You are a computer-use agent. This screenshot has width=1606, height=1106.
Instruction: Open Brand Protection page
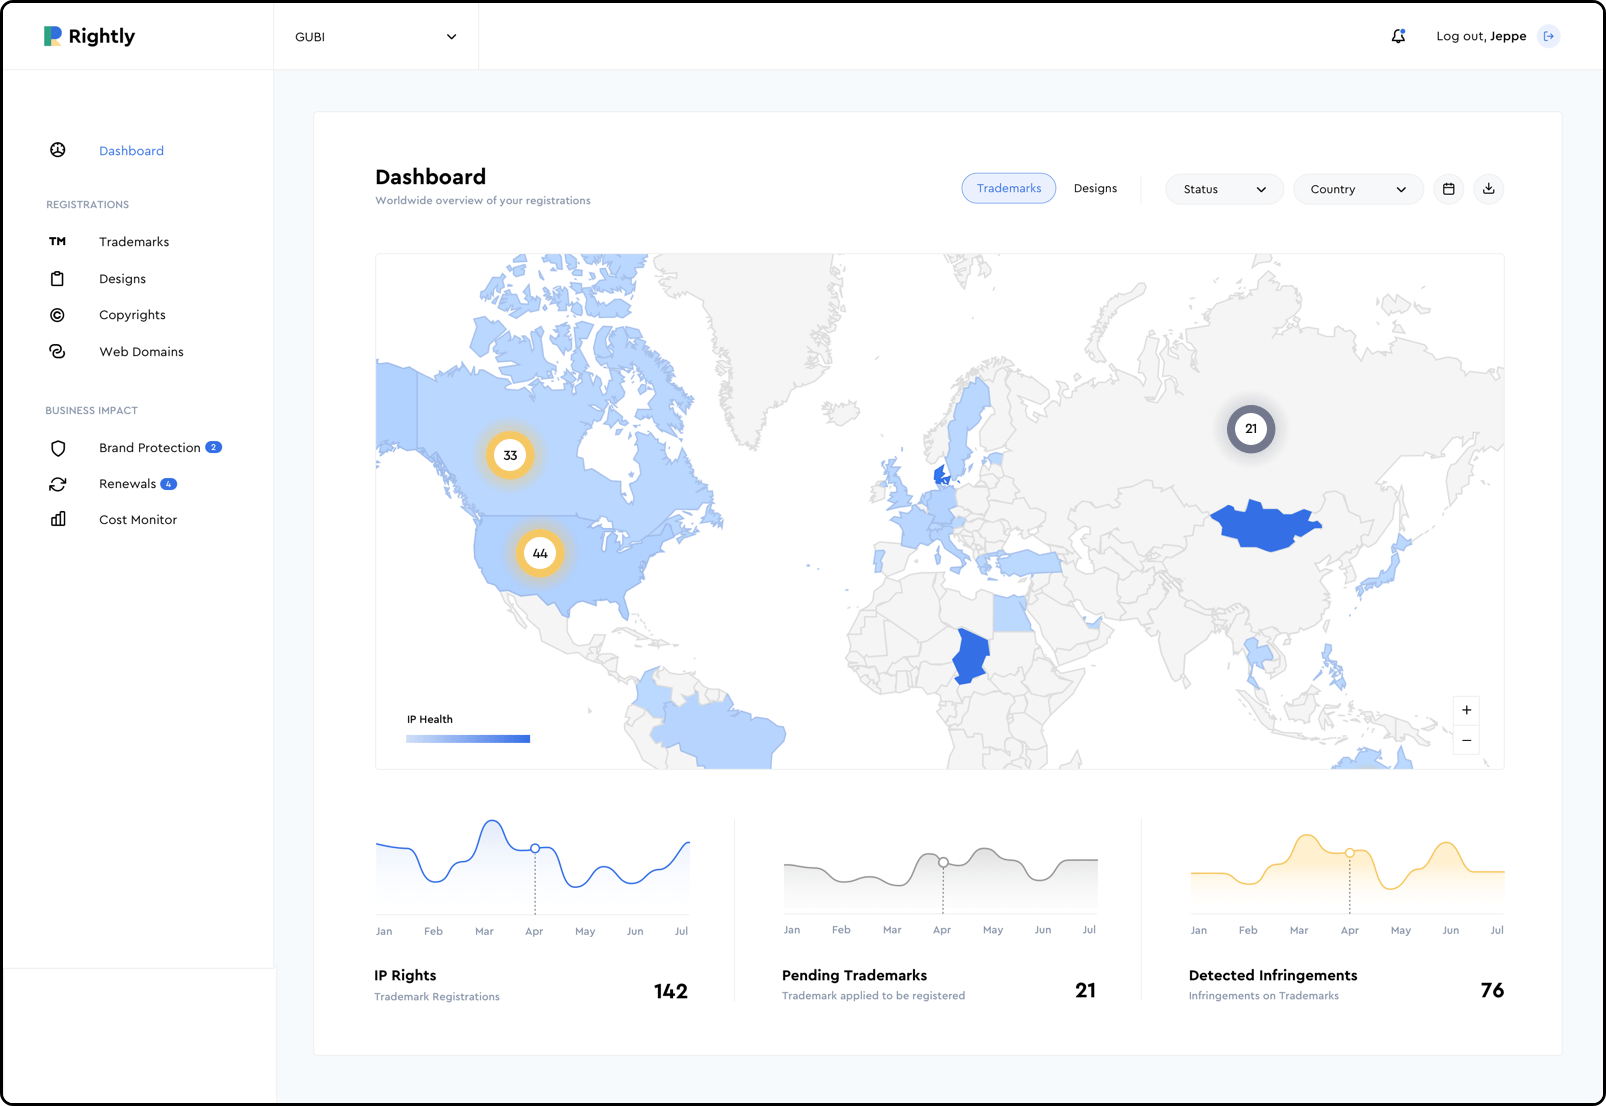click(x=150, y=448)
